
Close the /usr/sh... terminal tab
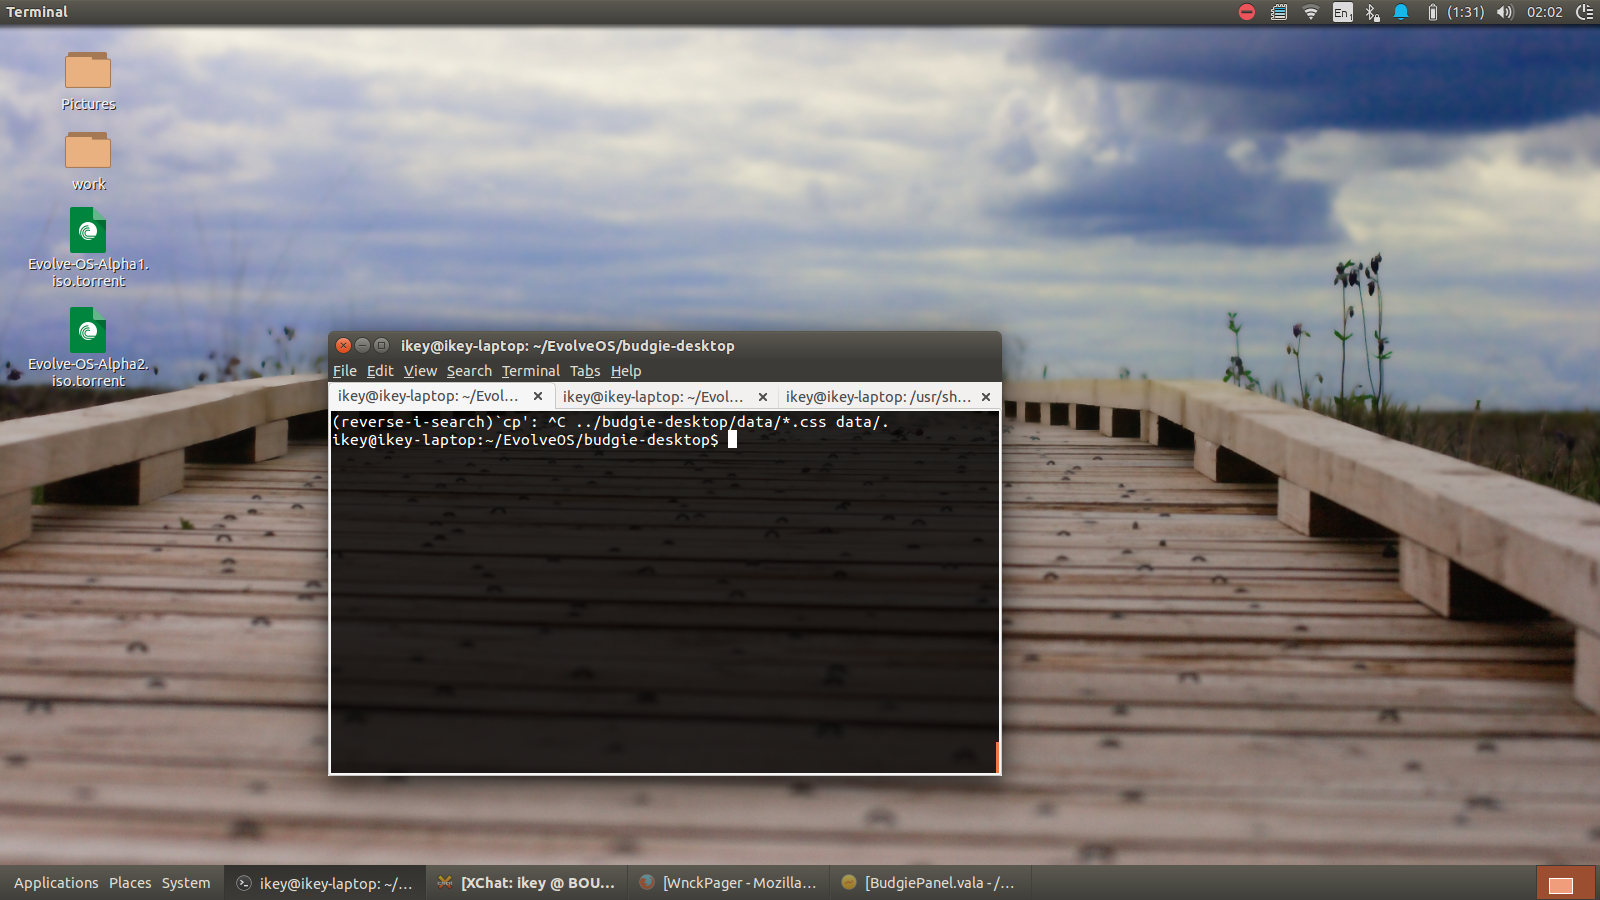986,397
